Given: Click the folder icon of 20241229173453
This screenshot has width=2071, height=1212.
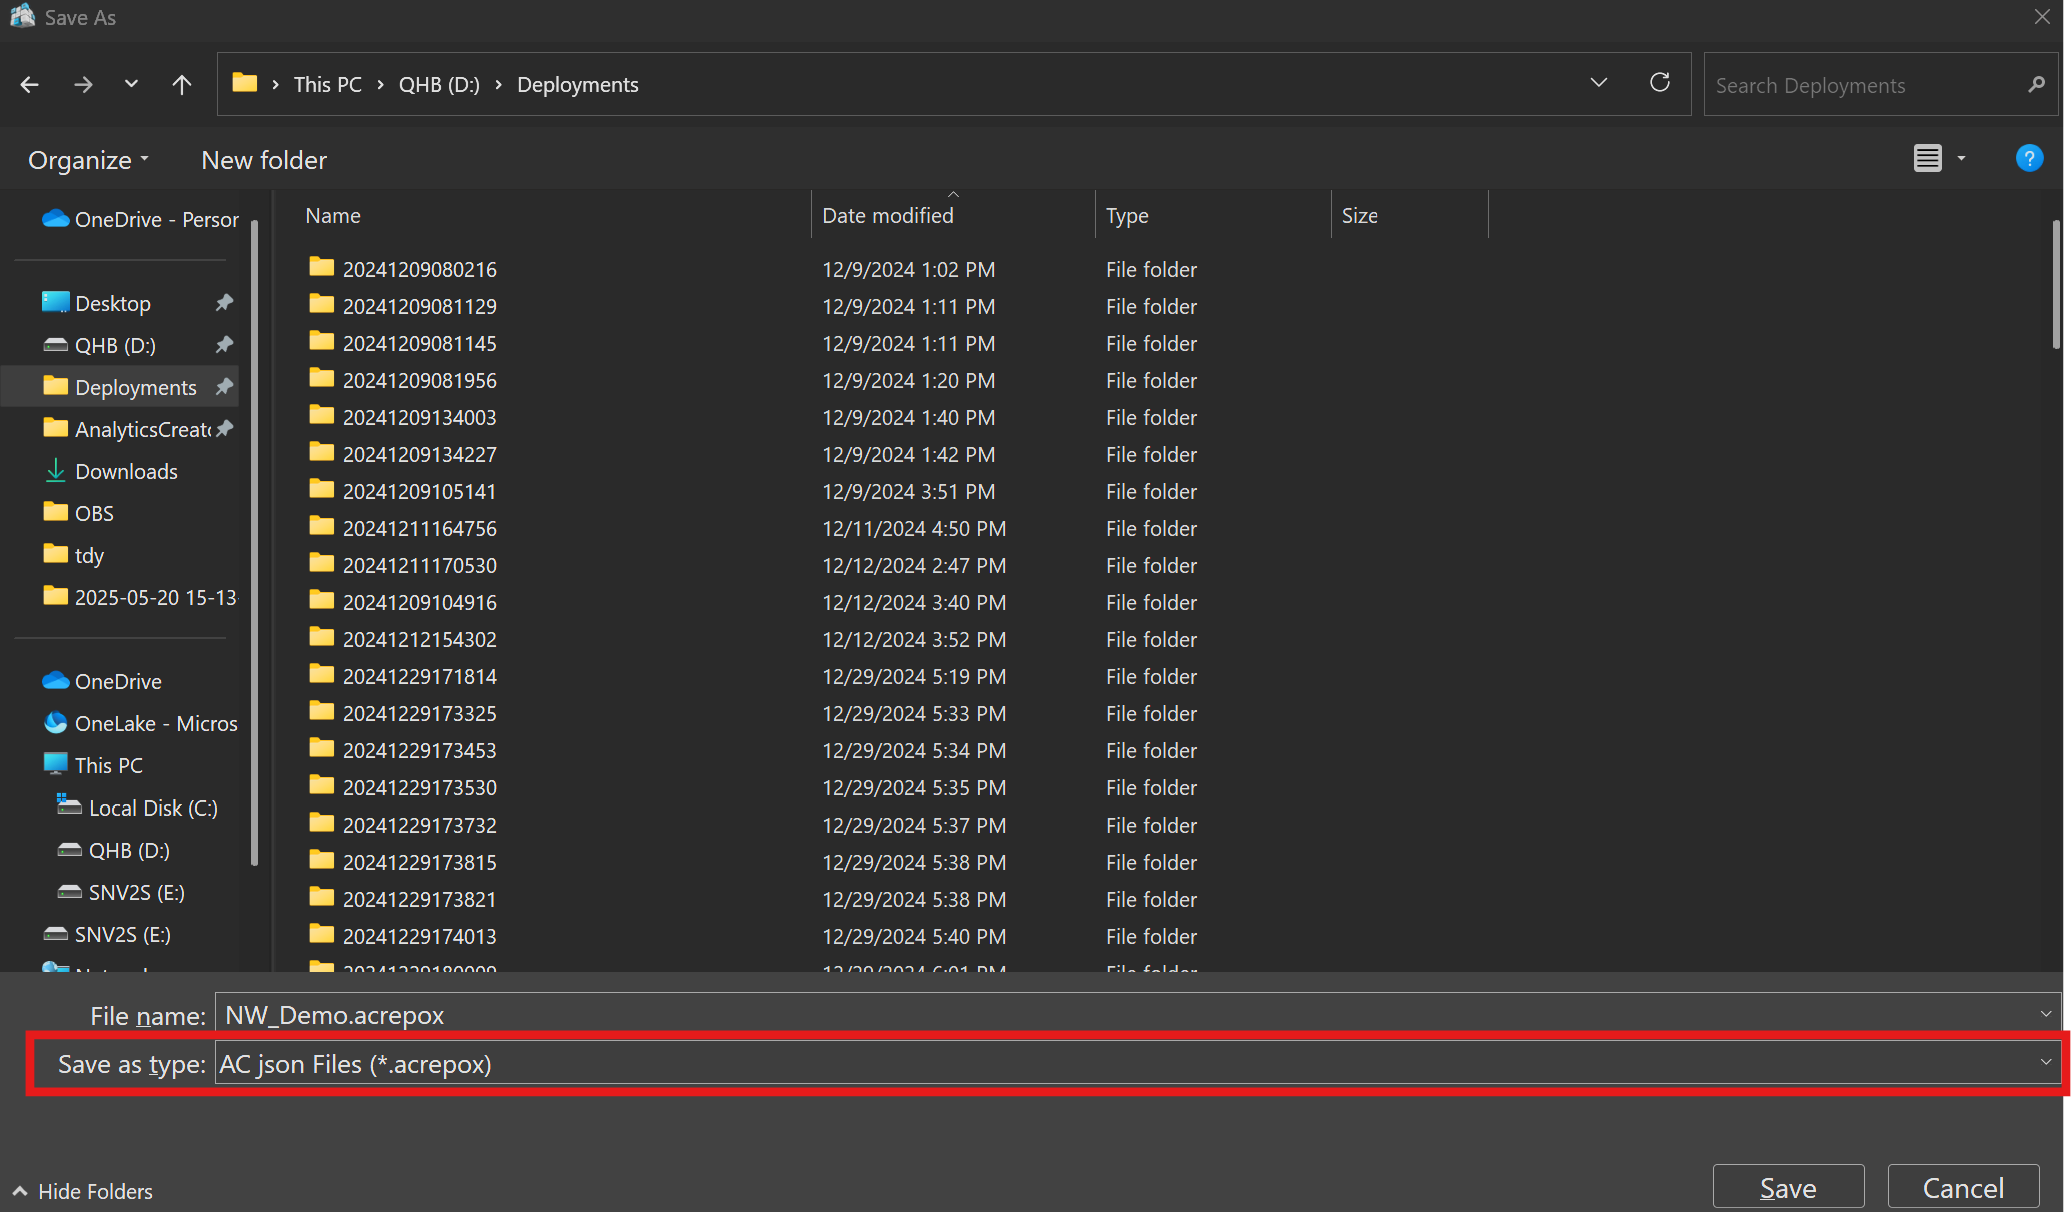Looking at the screenshot, I should click(321, 748).
